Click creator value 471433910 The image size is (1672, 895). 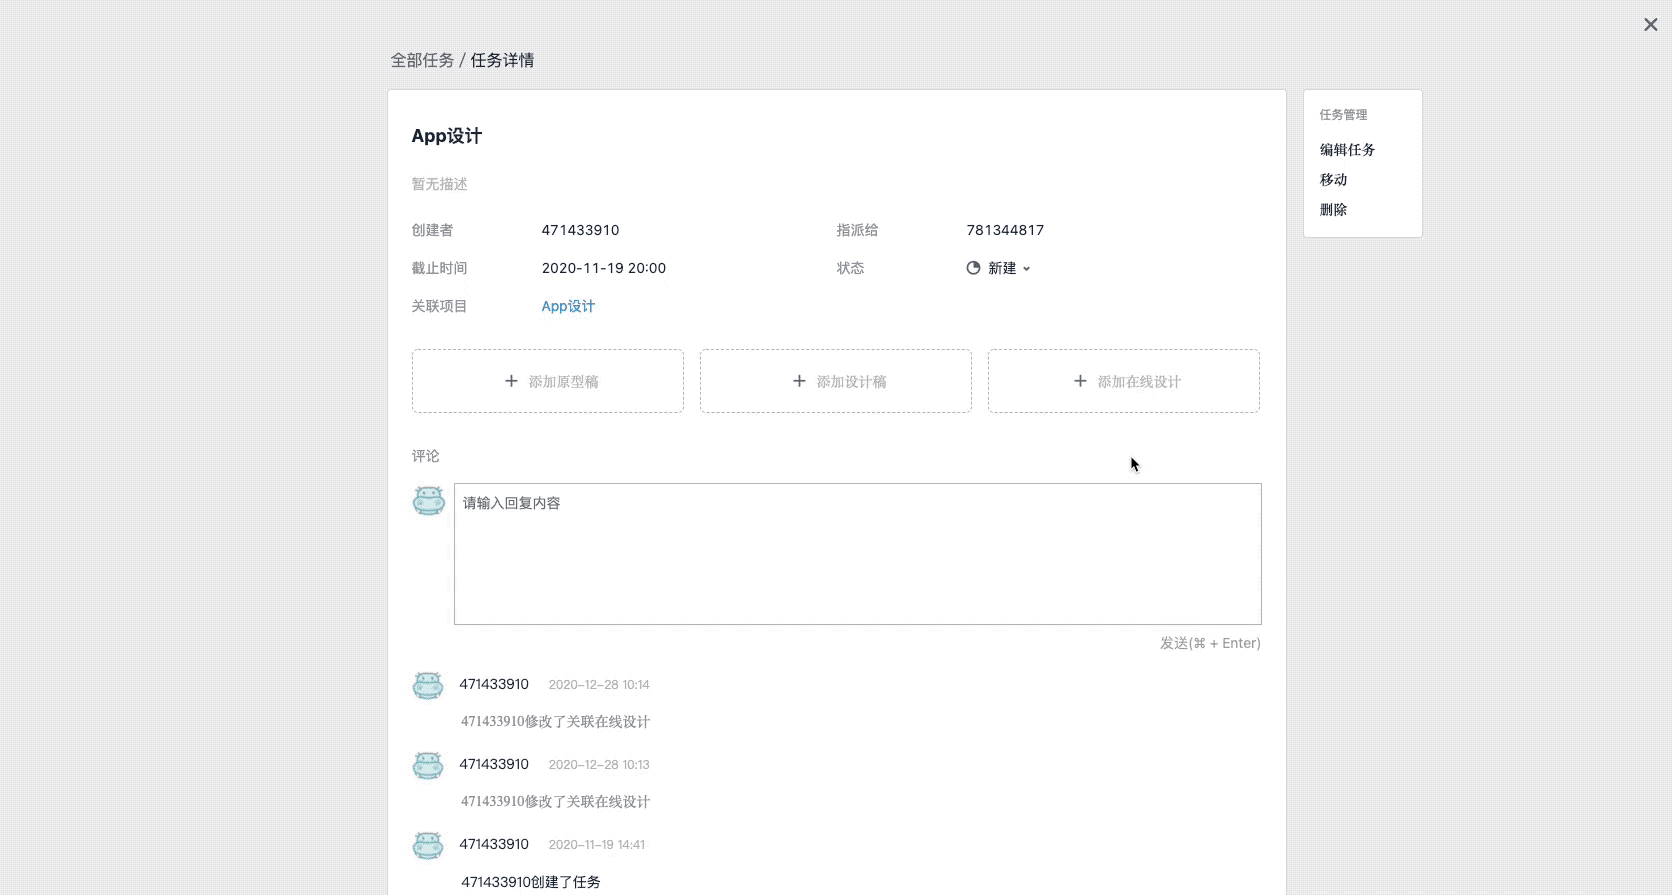tap(580, 230)
